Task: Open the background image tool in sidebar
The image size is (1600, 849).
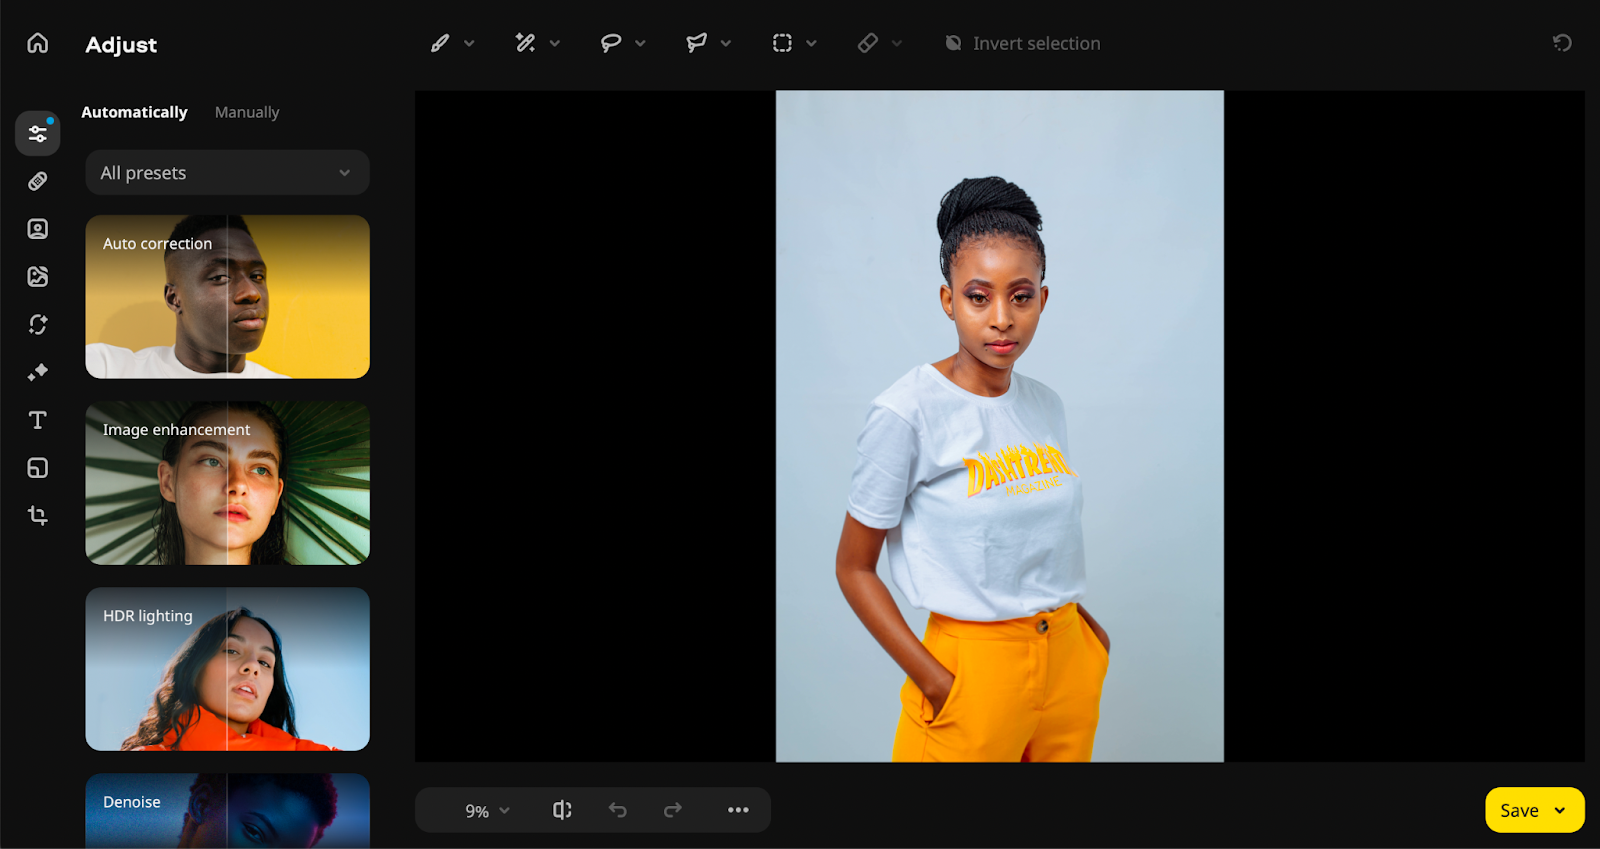Action: click(x=38, y=277)
